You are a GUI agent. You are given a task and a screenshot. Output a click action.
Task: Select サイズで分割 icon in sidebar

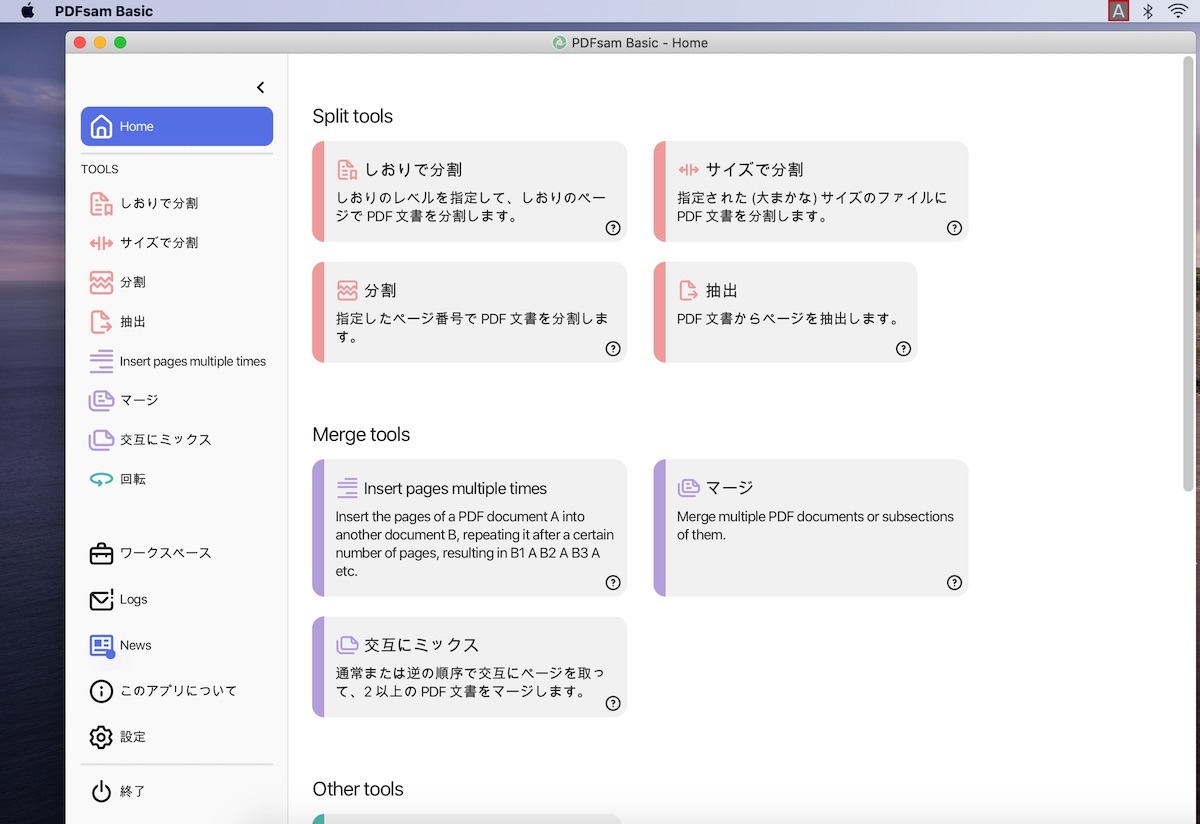pyautogui.click(x=101, y=243)
